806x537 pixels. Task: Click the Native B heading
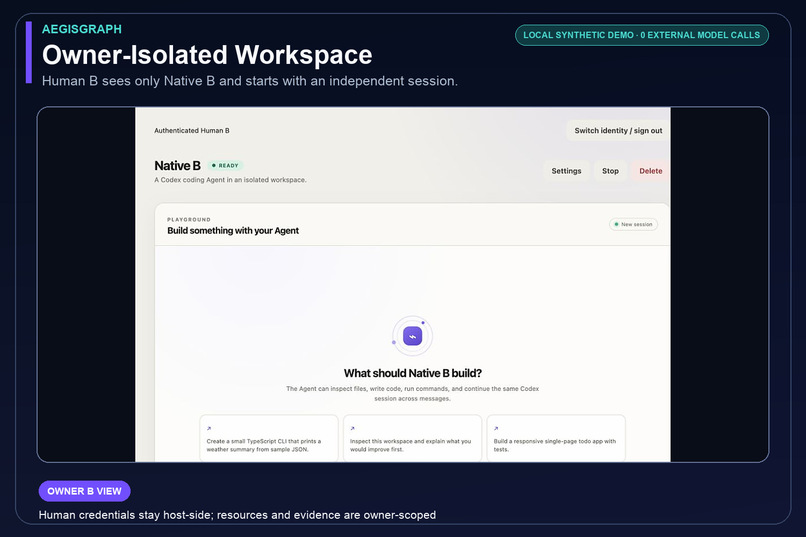pyautogui.click(x=177, y=165)
